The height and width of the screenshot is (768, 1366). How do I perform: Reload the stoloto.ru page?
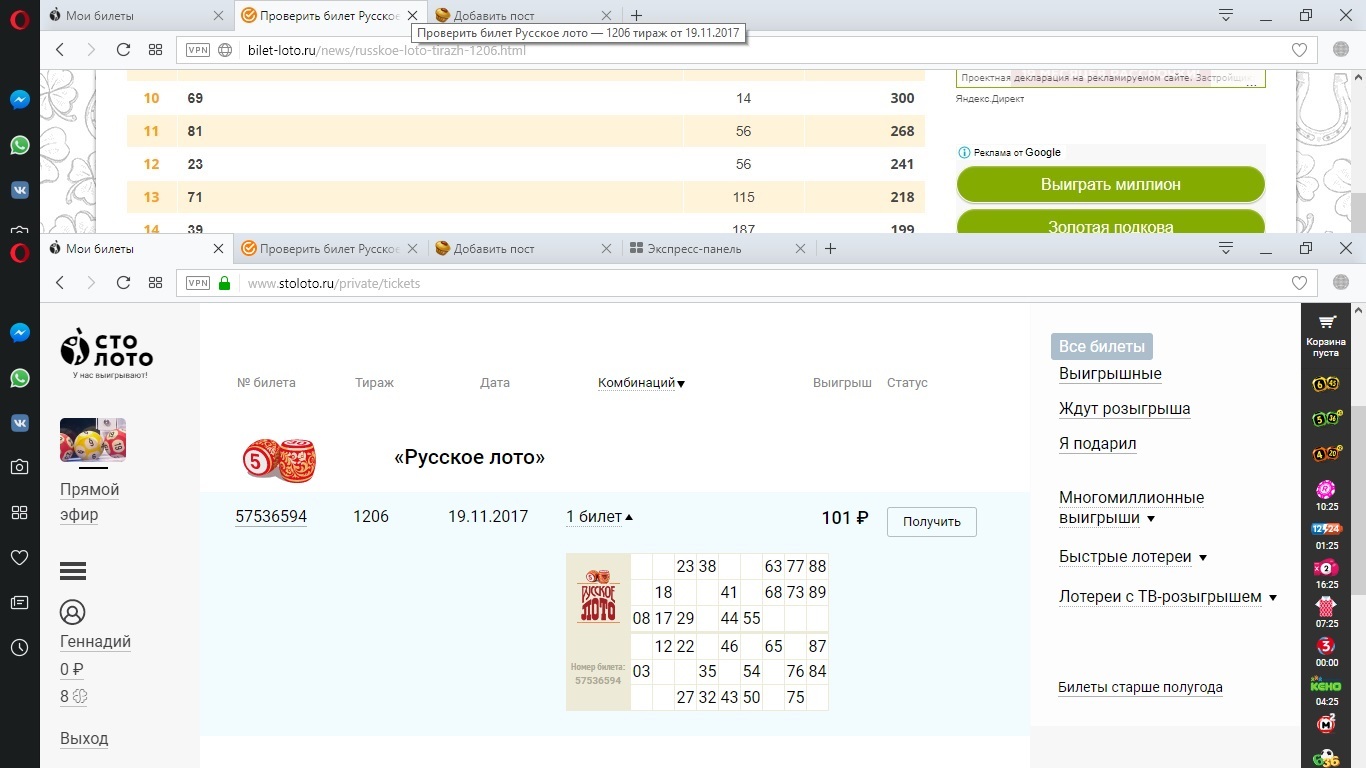click(123, 283)
